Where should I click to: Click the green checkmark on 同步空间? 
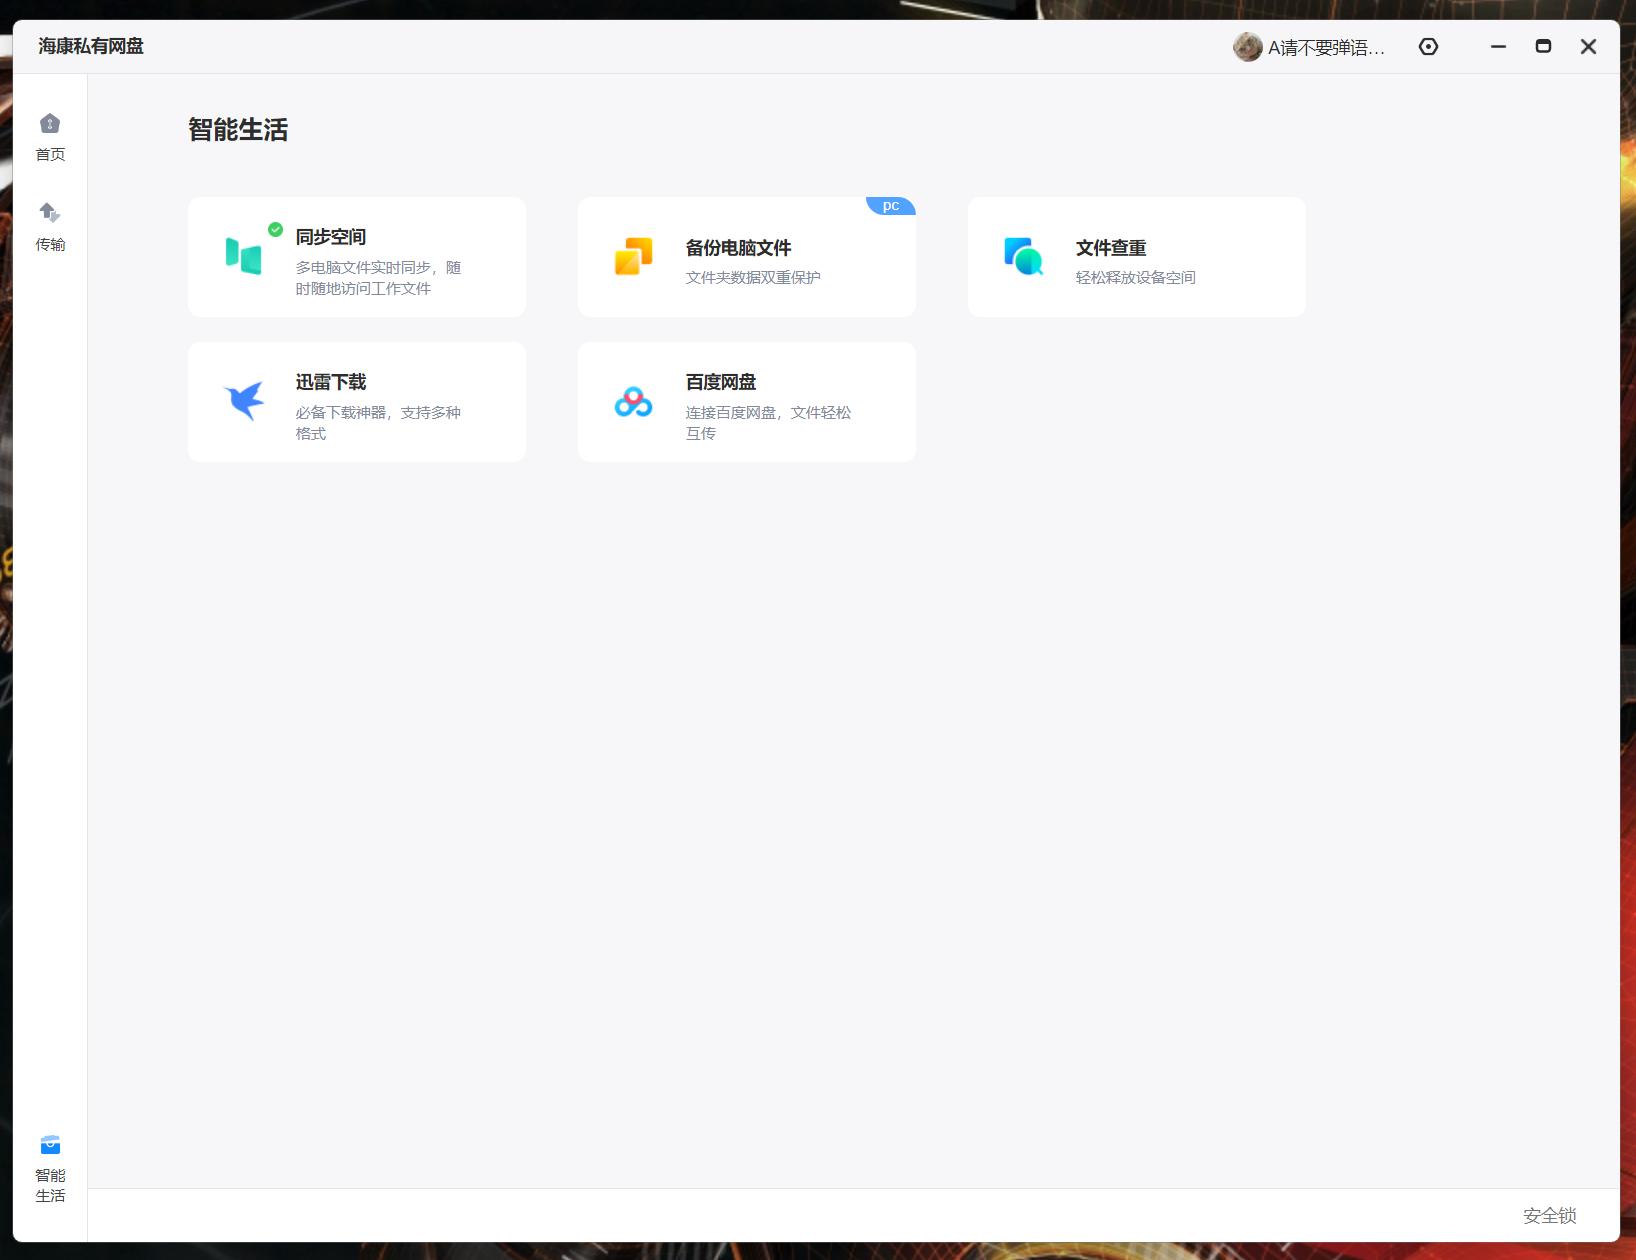pos(276,229)
